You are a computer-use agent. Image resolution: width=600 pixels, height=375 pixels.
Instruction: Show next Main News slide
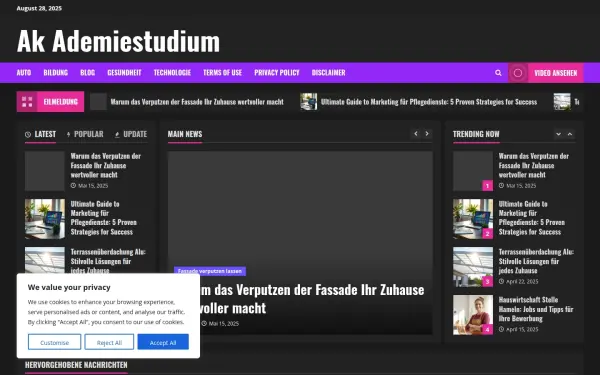click(x=427, y=134)
